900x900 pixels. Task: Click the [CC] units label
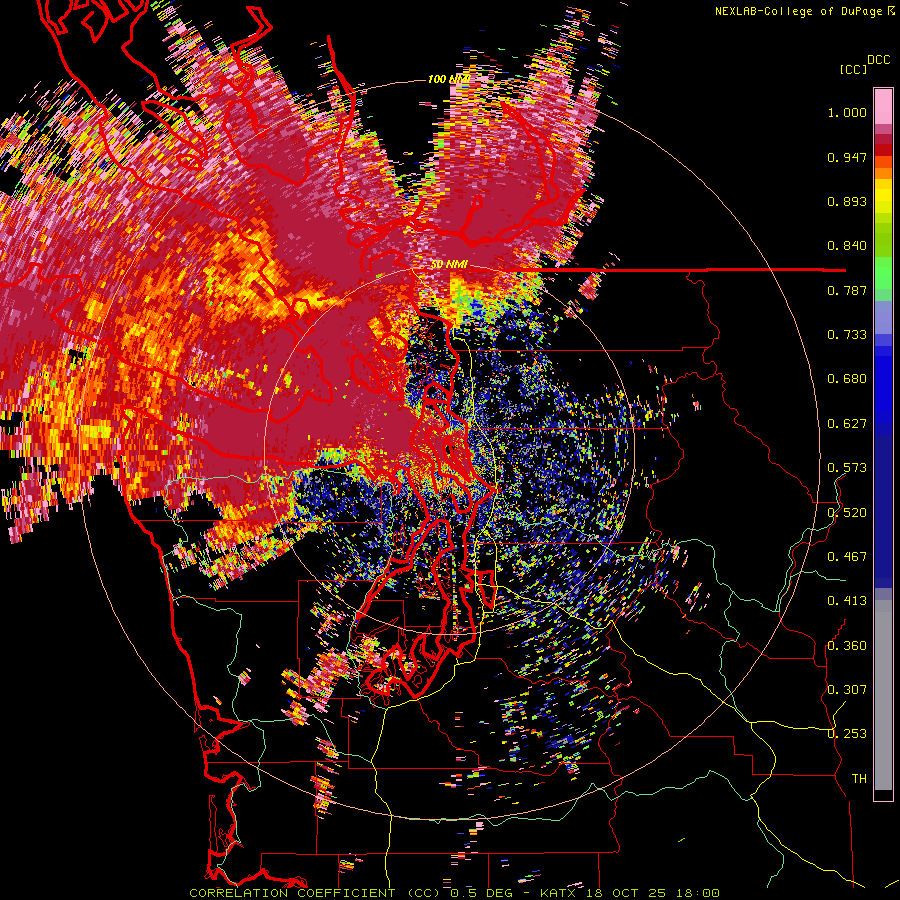pyautogui.click(x=853, y=69)
